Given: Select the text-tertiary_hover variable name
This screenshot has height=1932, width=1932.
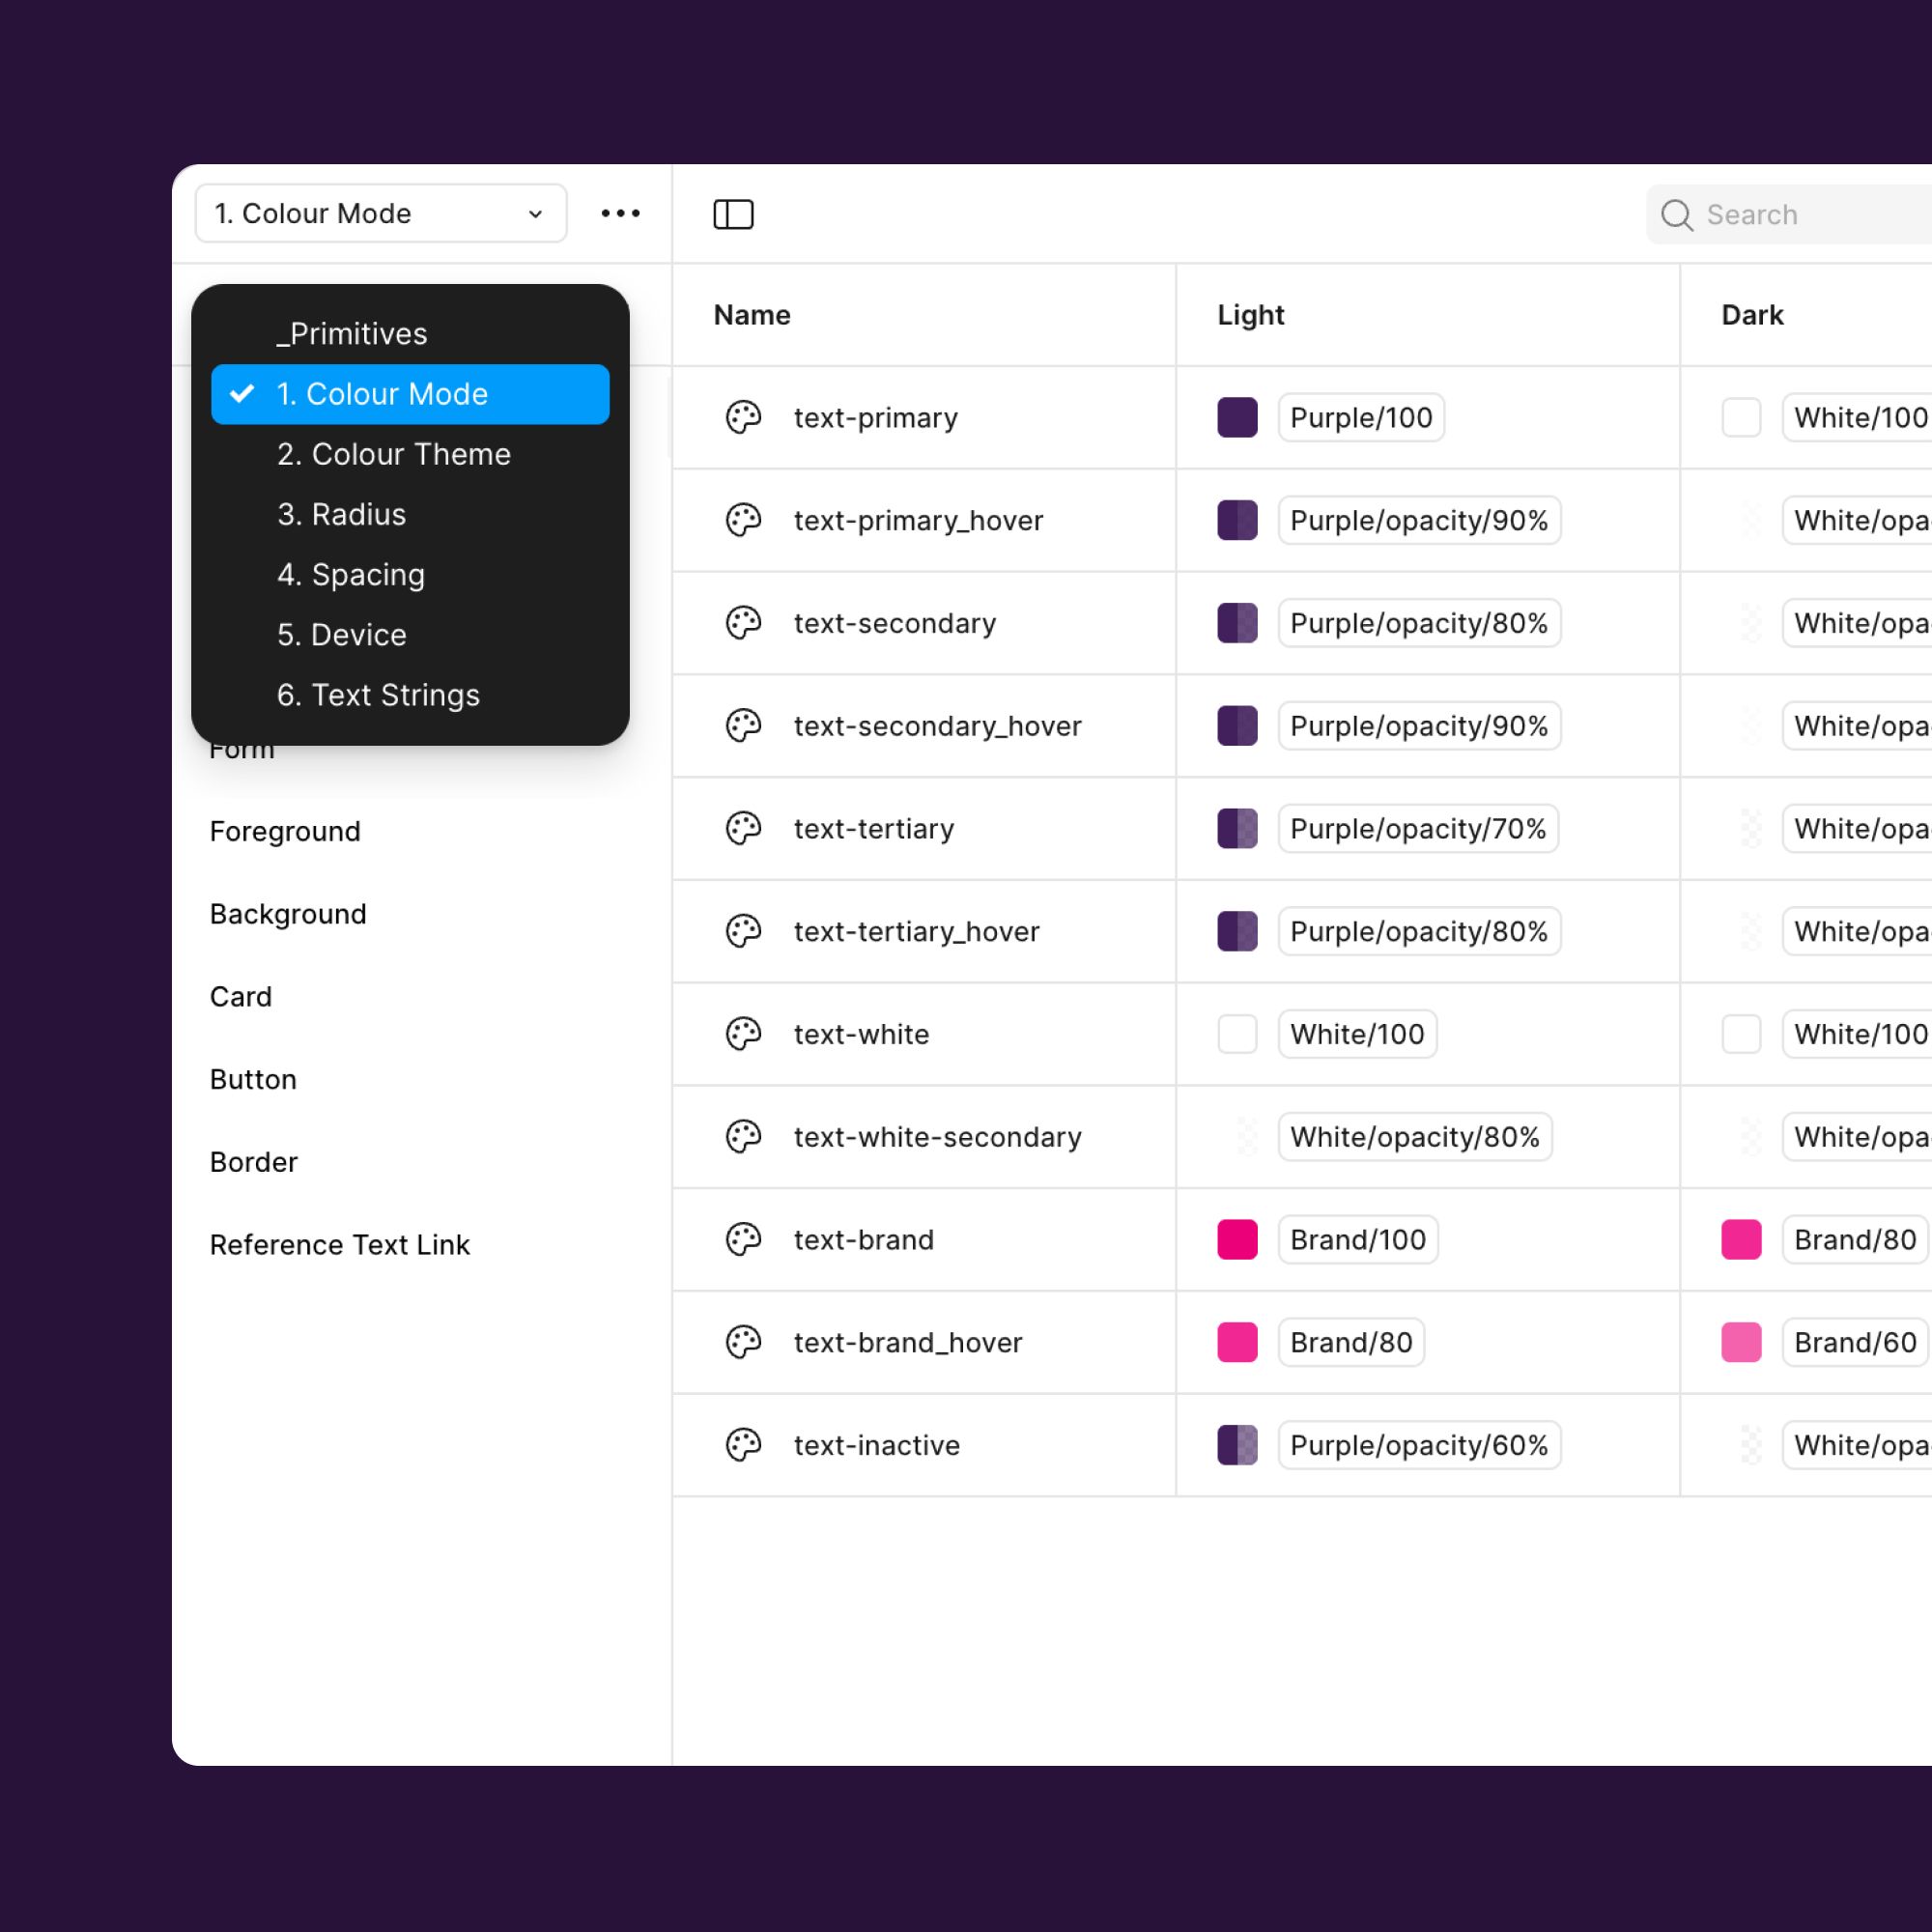Looking at the screenshot, I should click(916, 931).
